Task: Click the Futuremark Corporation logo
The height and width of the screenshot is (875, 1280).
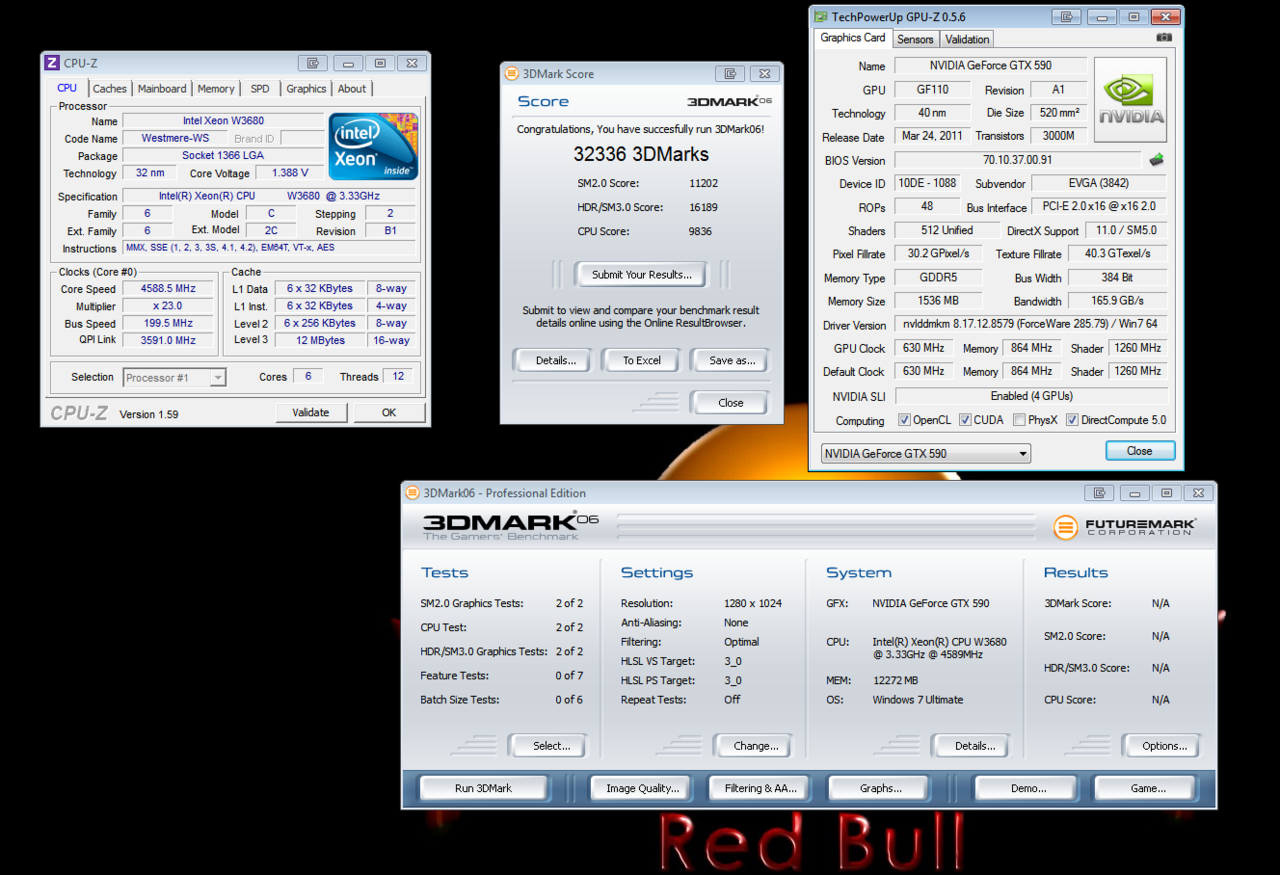Action: tap(1126, 526)
